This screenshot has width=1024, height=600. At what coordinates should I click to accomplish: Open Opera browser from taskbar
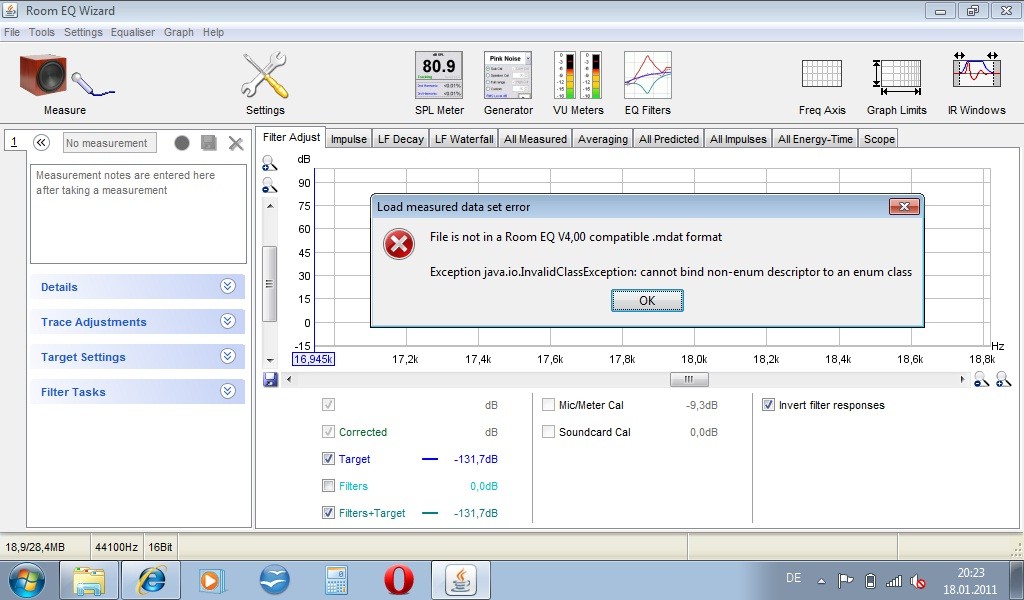point(398,580)
